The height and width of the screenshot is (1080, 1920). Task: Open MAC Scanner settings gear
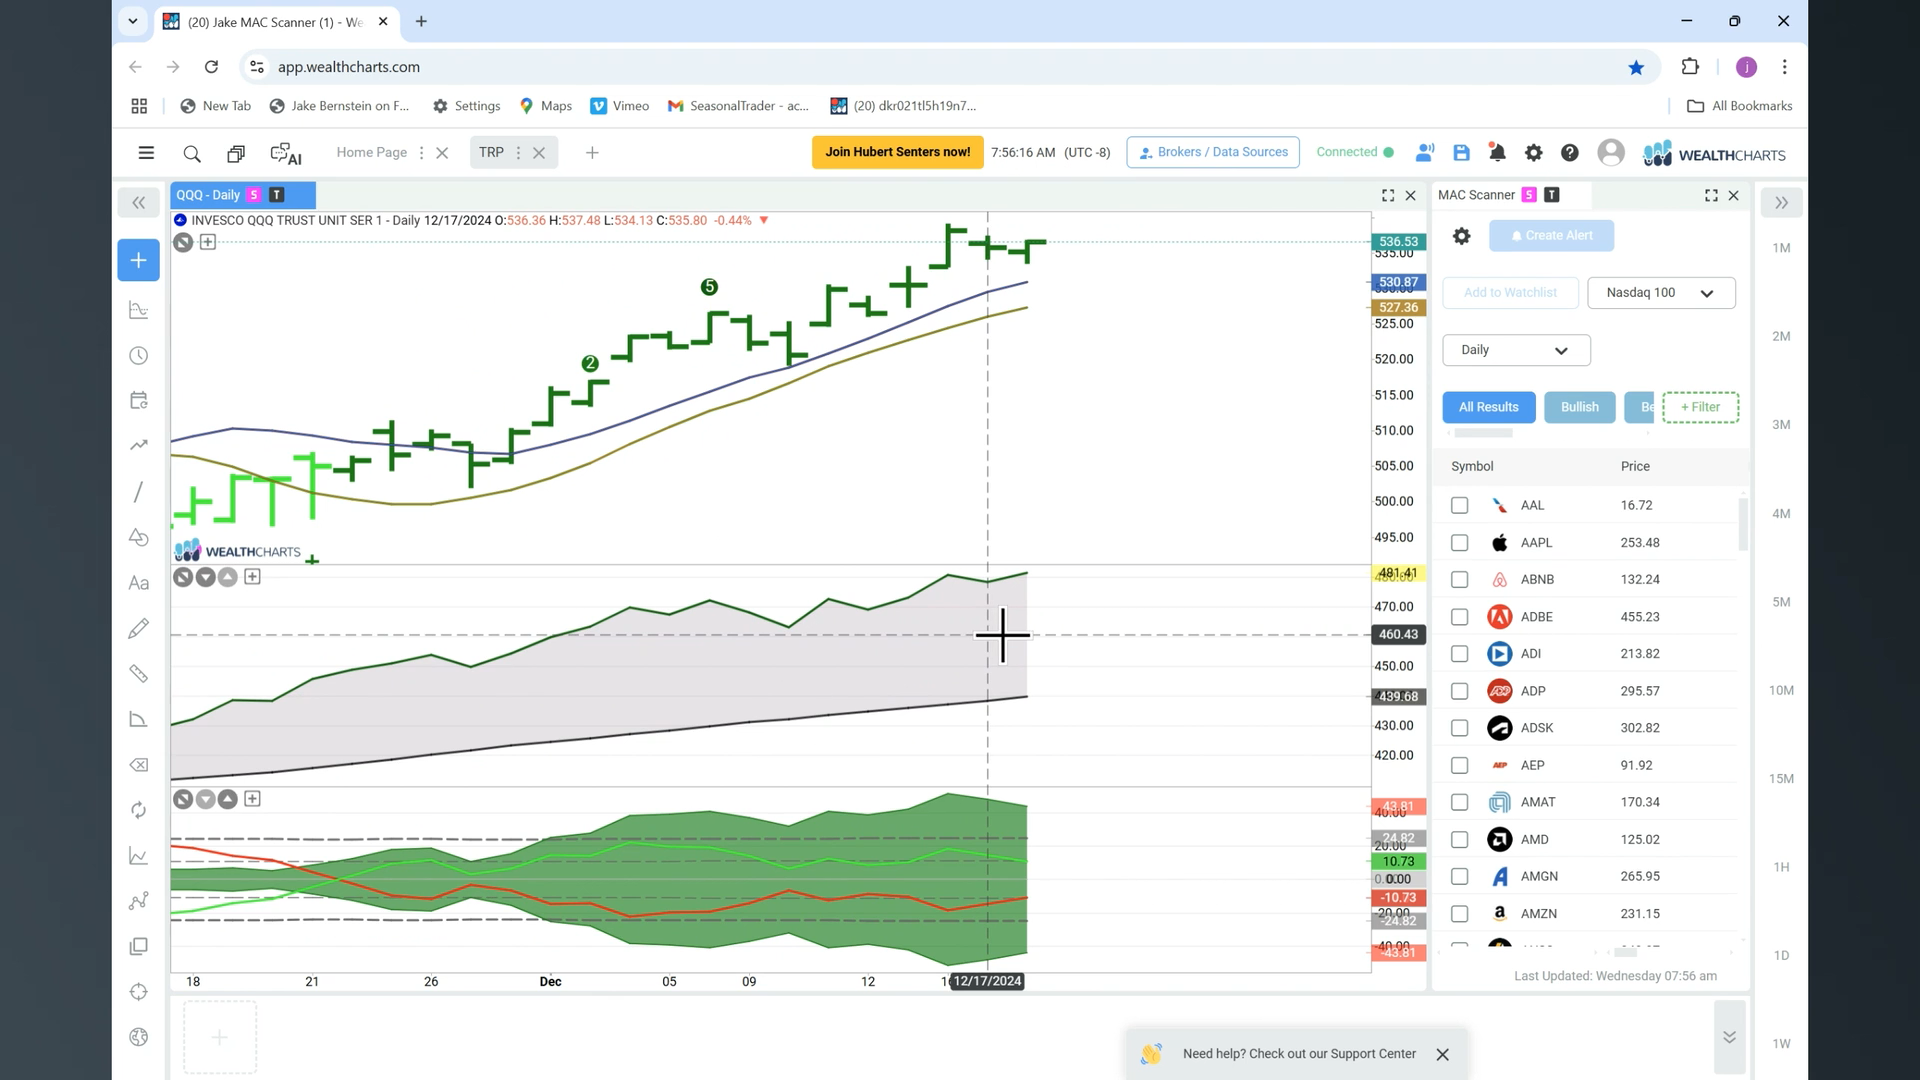point(1462,236)
